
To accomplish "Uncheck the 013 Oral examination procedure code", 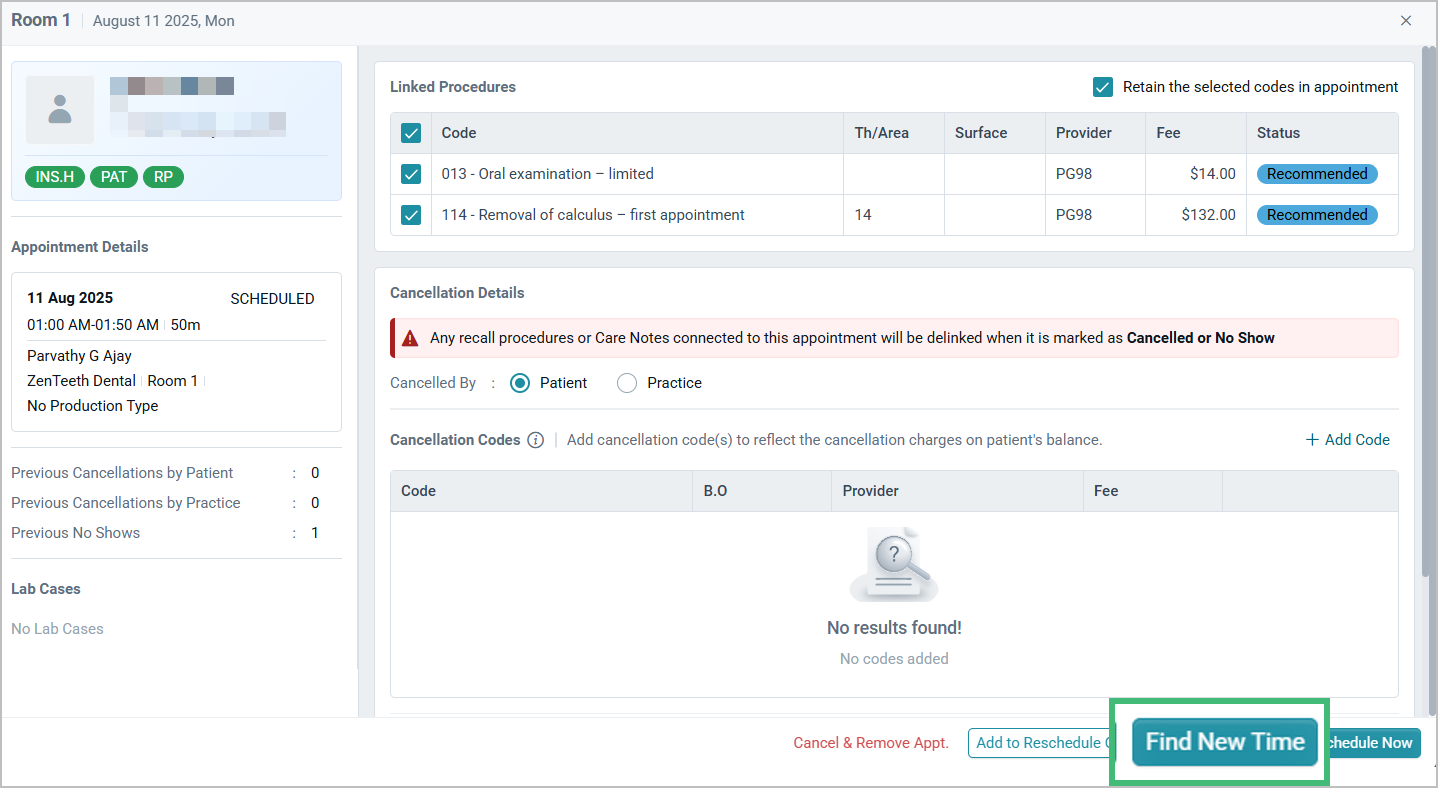I will coord(411,173).
